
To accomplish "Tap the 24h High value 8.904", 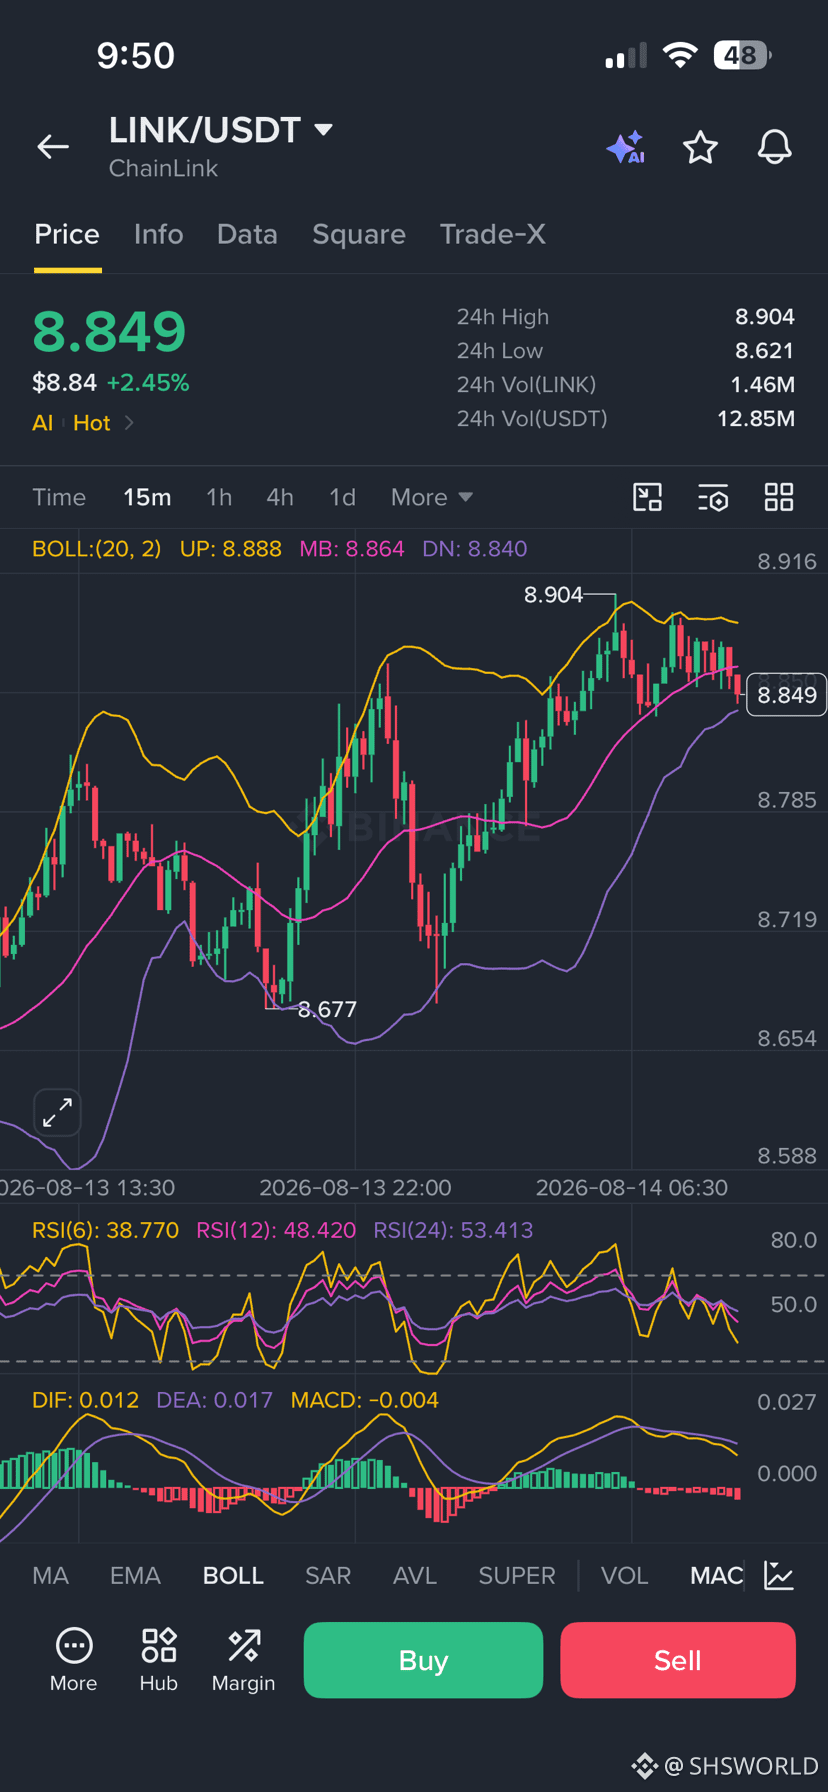I will [x=765, y=317].
